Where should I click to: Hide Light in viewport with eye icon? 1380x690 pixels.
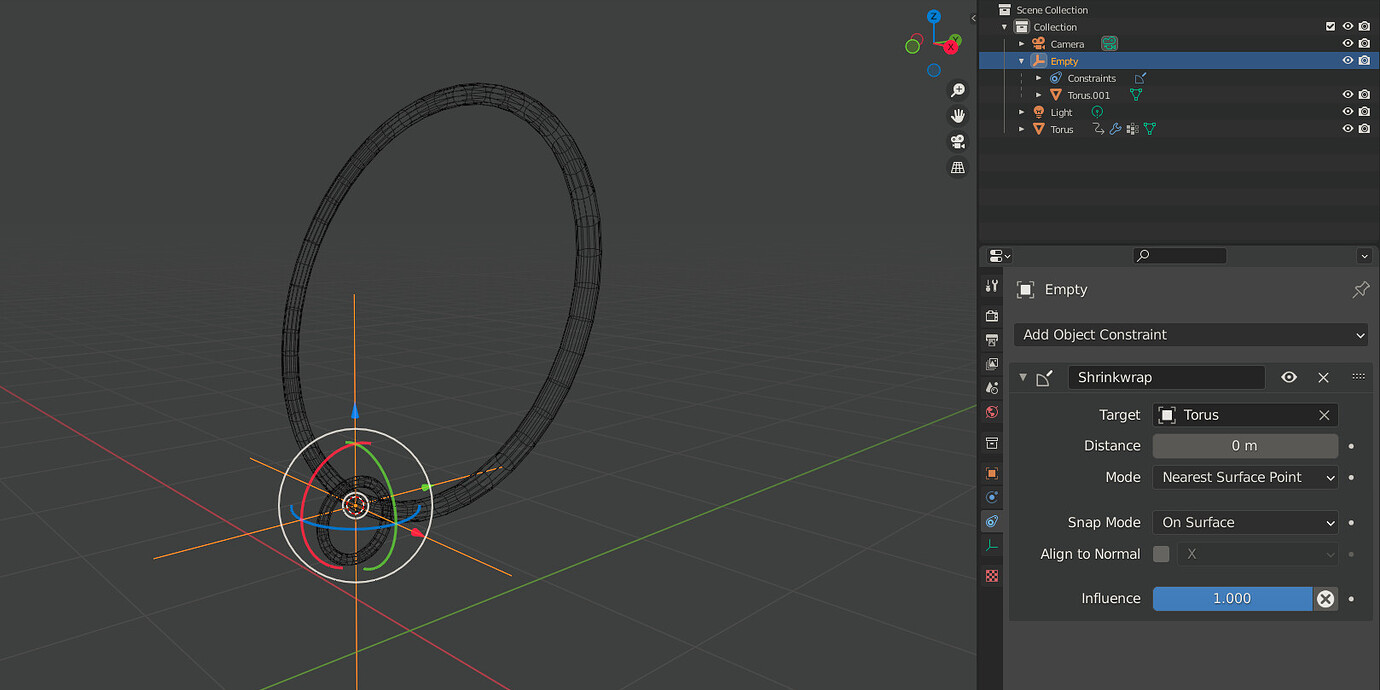point(1347,112)
